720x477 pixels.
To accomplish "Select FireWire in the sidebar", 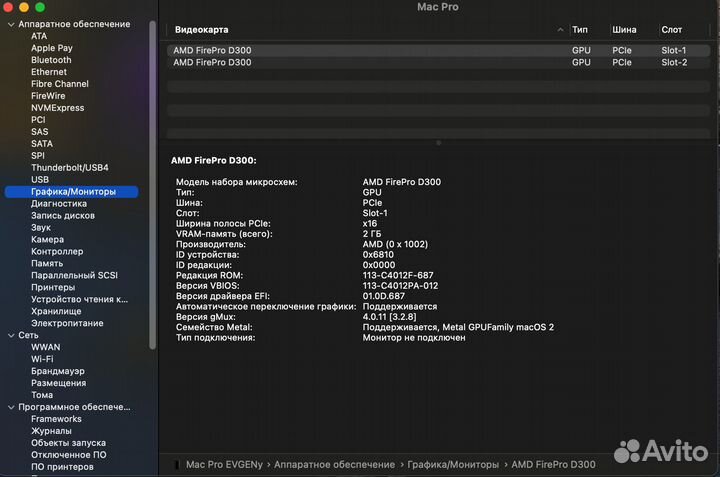I will pos(48,95).
